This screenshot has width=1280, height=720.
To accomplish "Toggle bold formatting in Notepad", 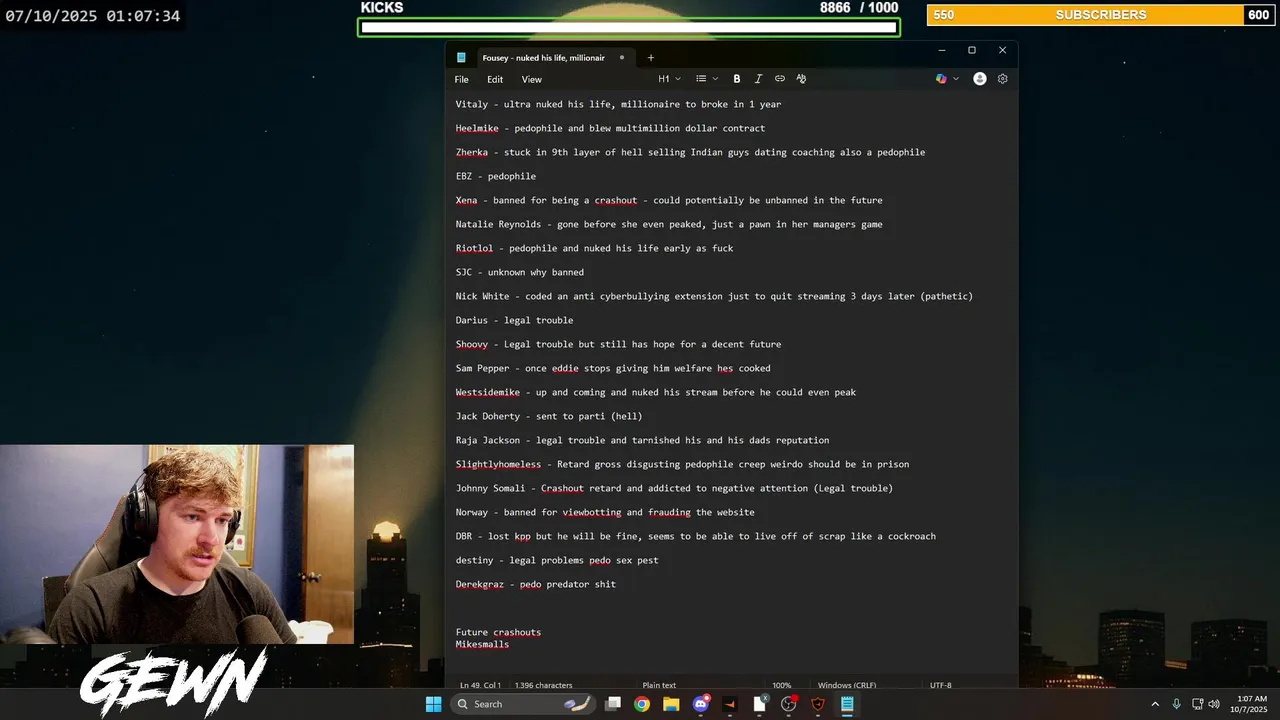I will [x=737, y=79].
